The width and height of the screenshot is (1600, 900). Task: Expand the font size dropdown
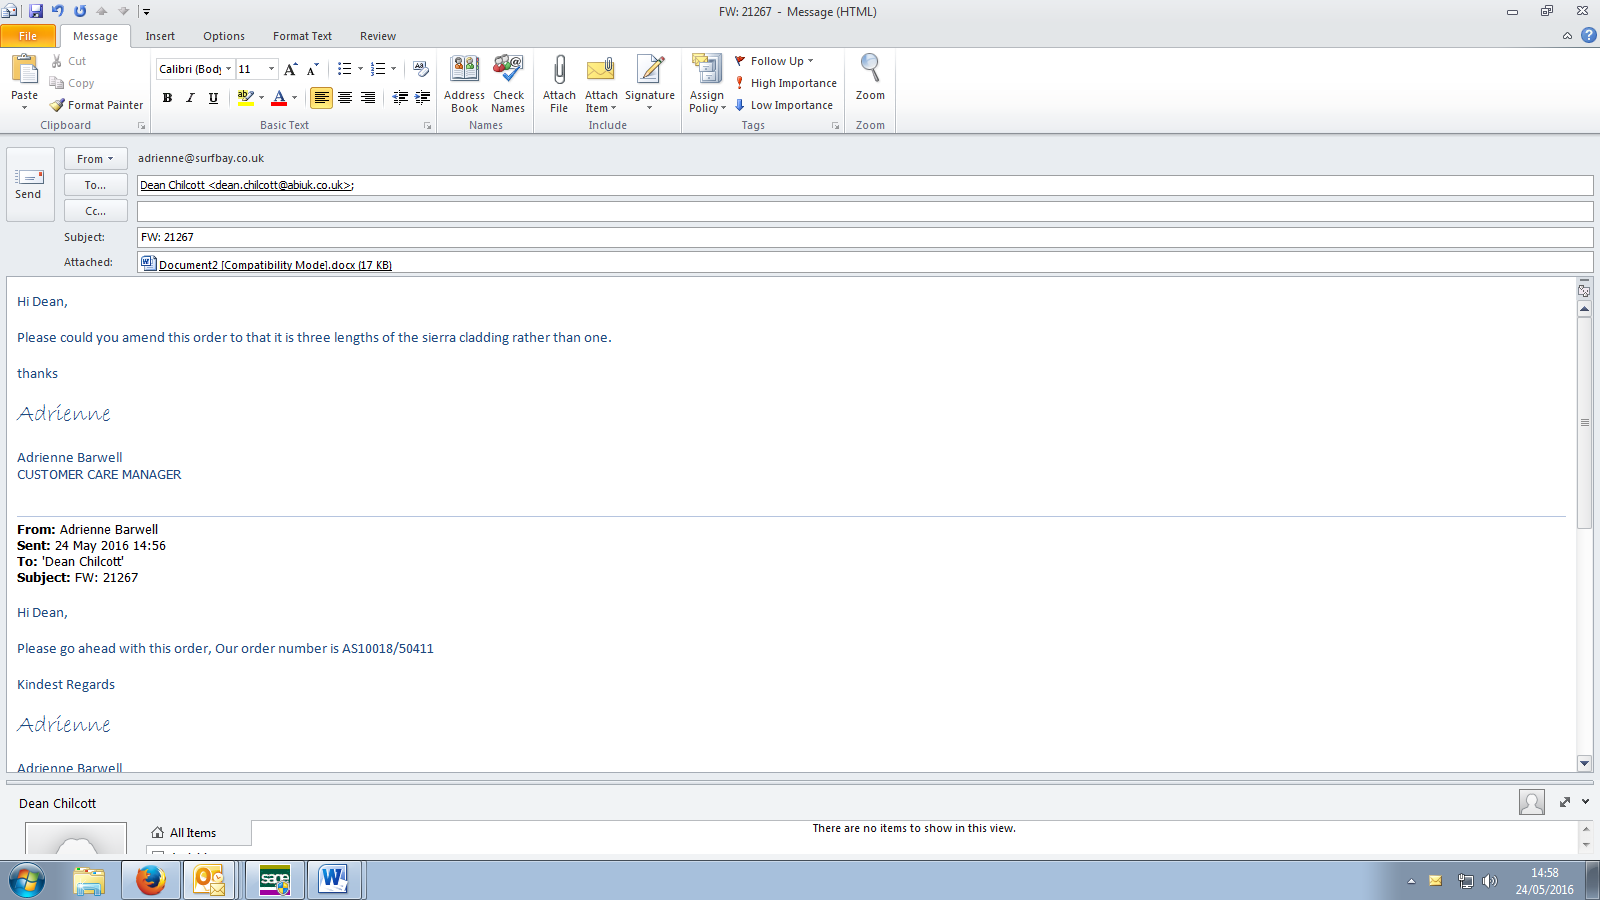point(271,69)
